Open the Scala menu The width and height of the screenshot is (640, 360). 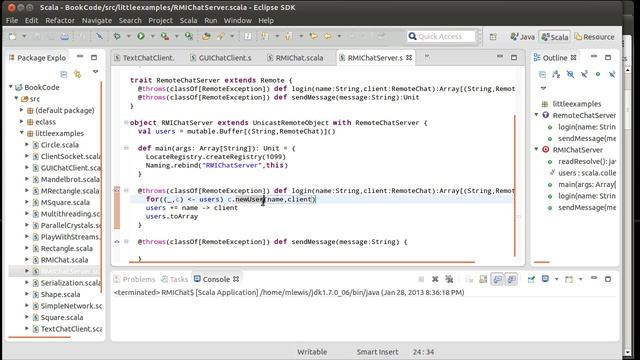click(188, 20)
